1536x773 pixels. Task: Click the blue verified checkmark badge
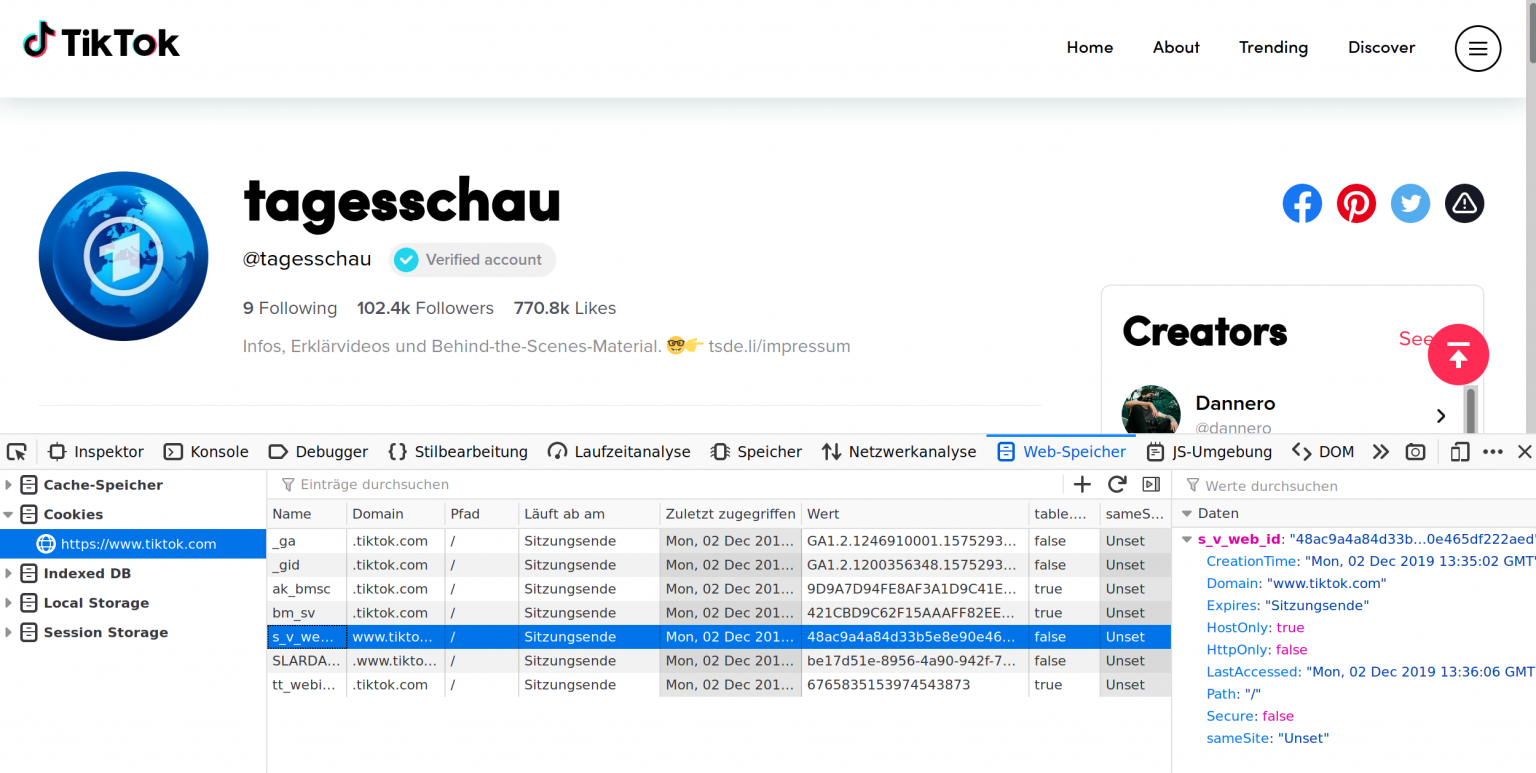pos(405,260)
